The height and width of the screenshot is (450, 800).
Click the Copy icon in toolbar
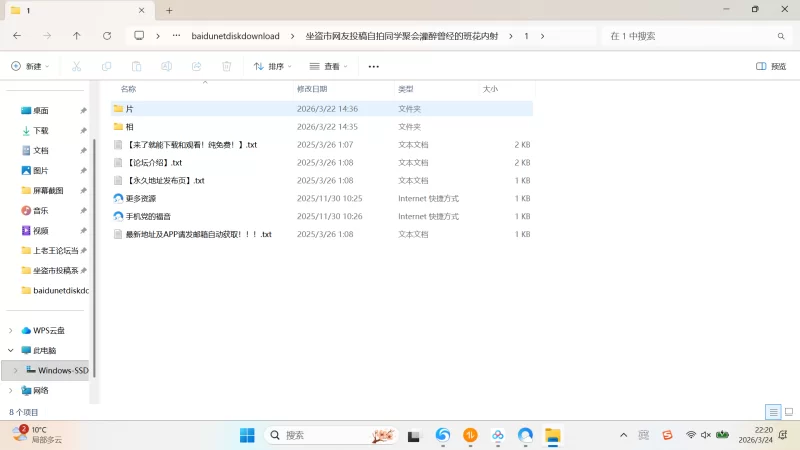(106, 66)
